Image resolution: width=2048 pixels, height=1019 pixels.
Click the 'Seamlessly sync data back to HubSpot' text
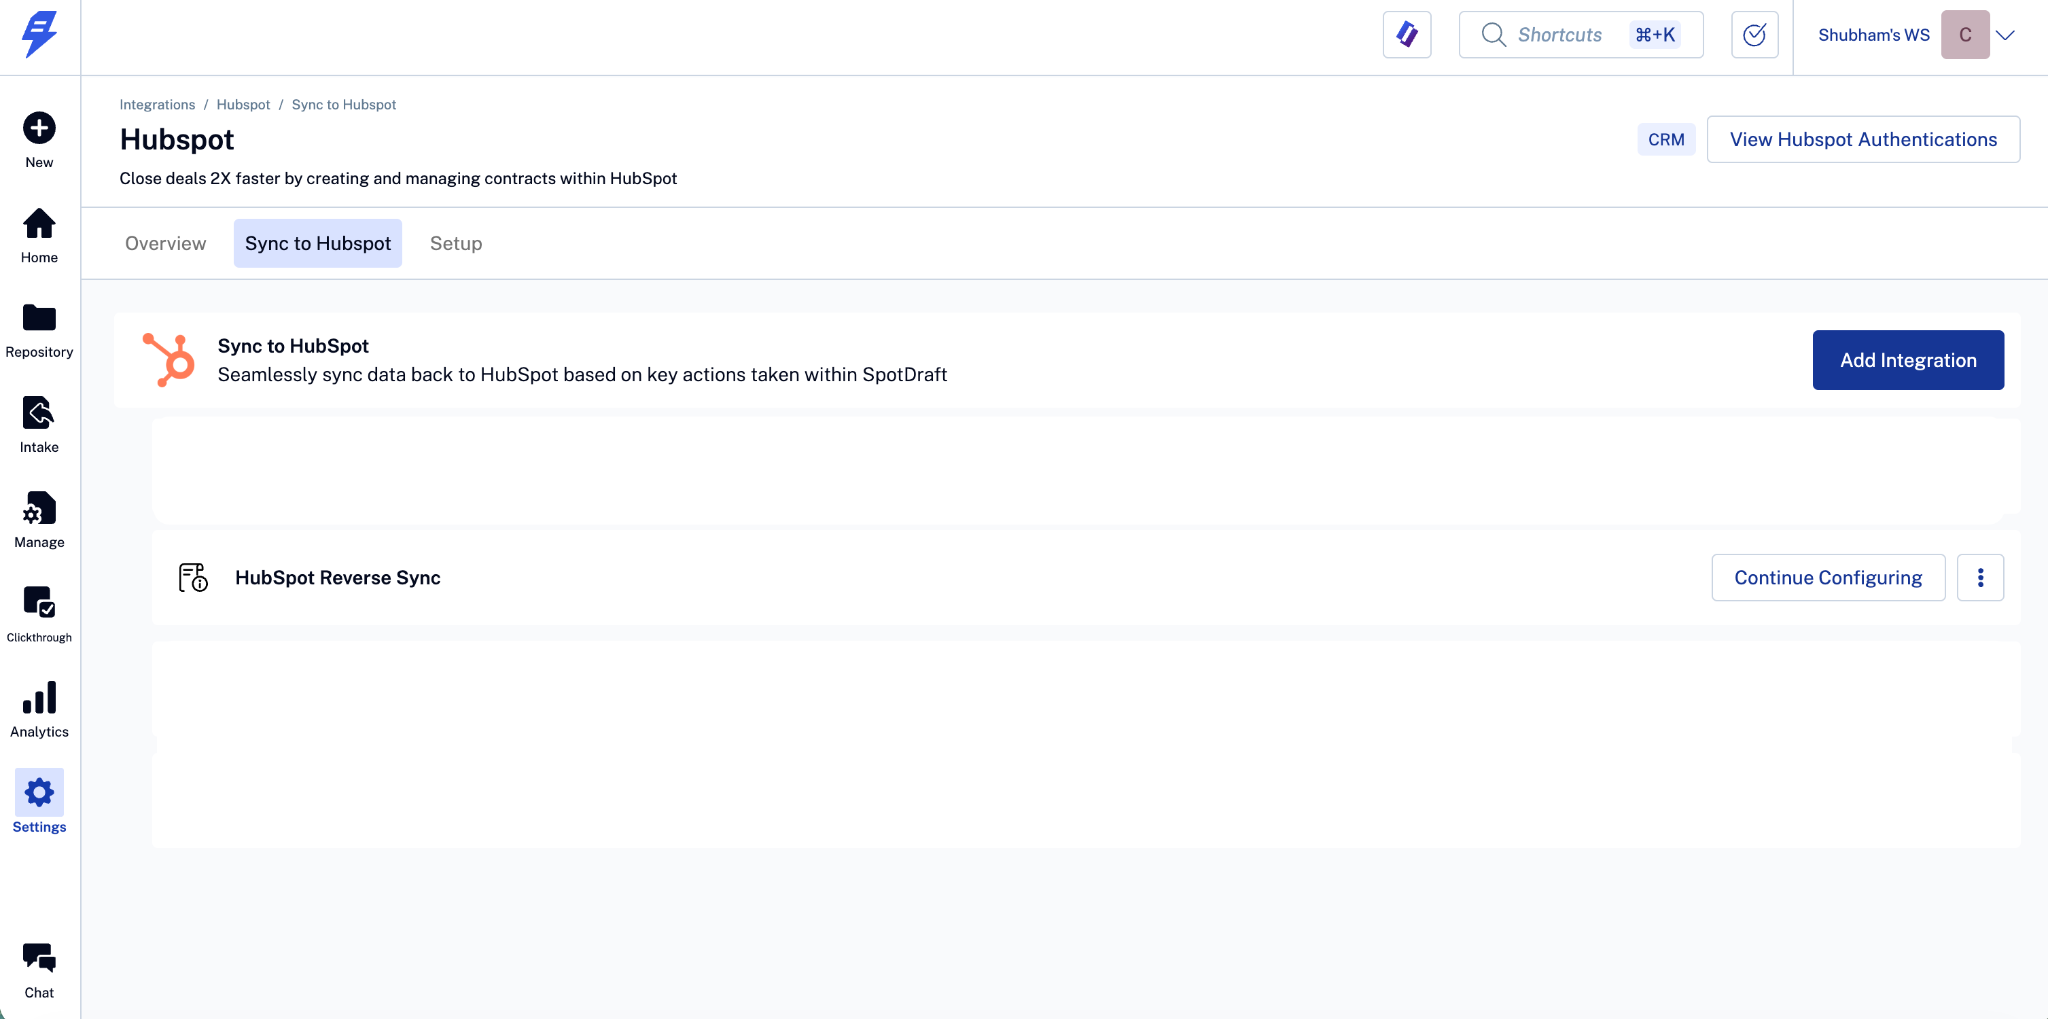coord(582,375)
